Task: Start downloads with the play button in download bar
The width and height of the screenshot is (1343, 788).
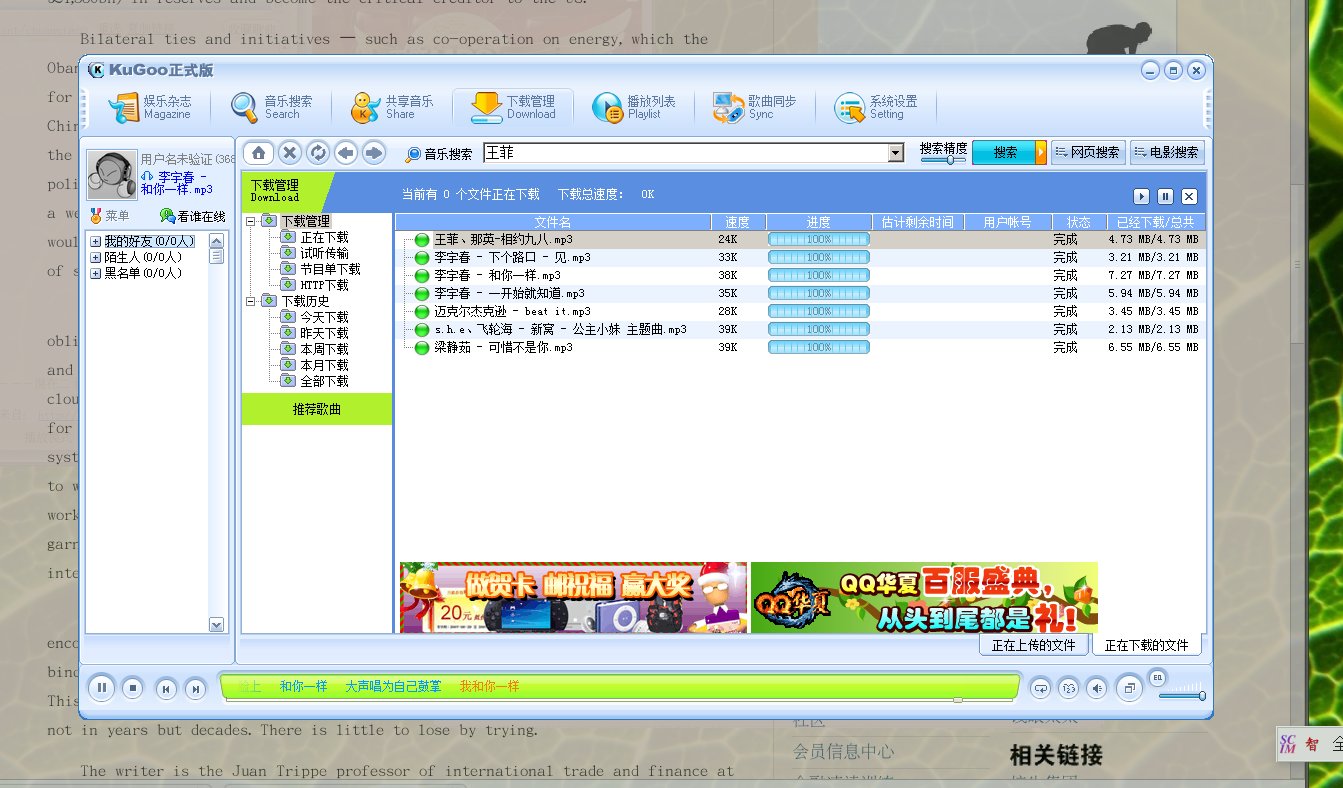Action: tap(1142, 196)
